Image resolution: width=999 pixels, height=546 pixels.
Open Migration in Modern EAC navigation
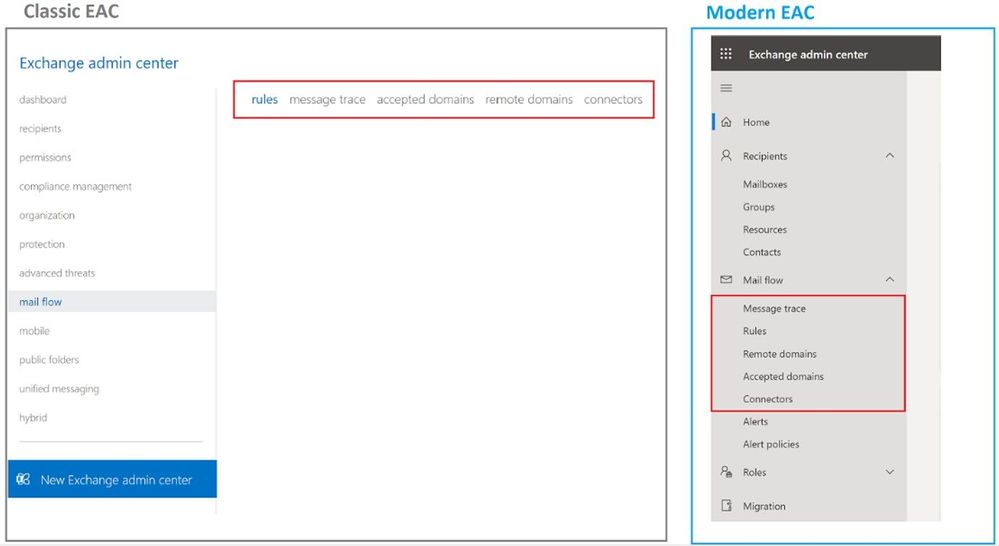pos(764,506)
